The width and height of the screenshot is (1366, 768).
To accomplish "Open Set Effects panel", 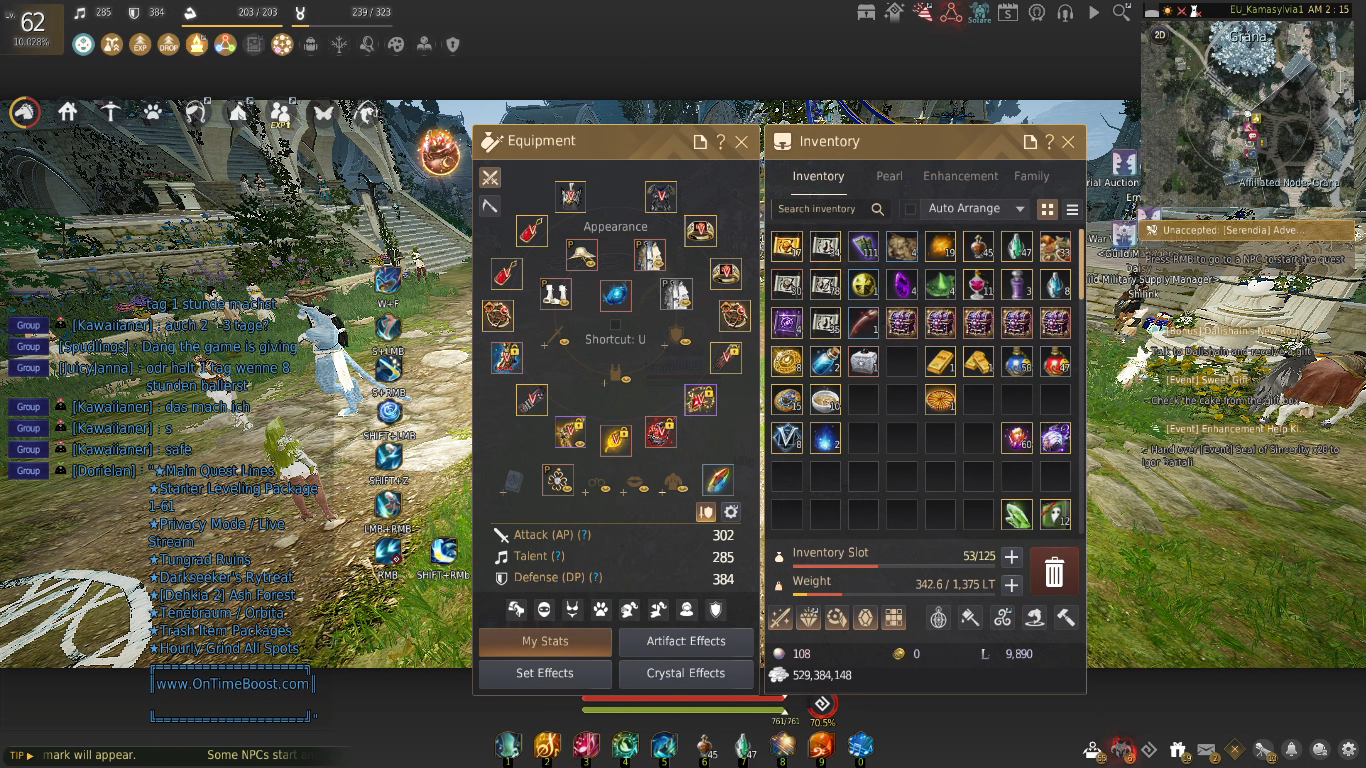I will (545, 673).
